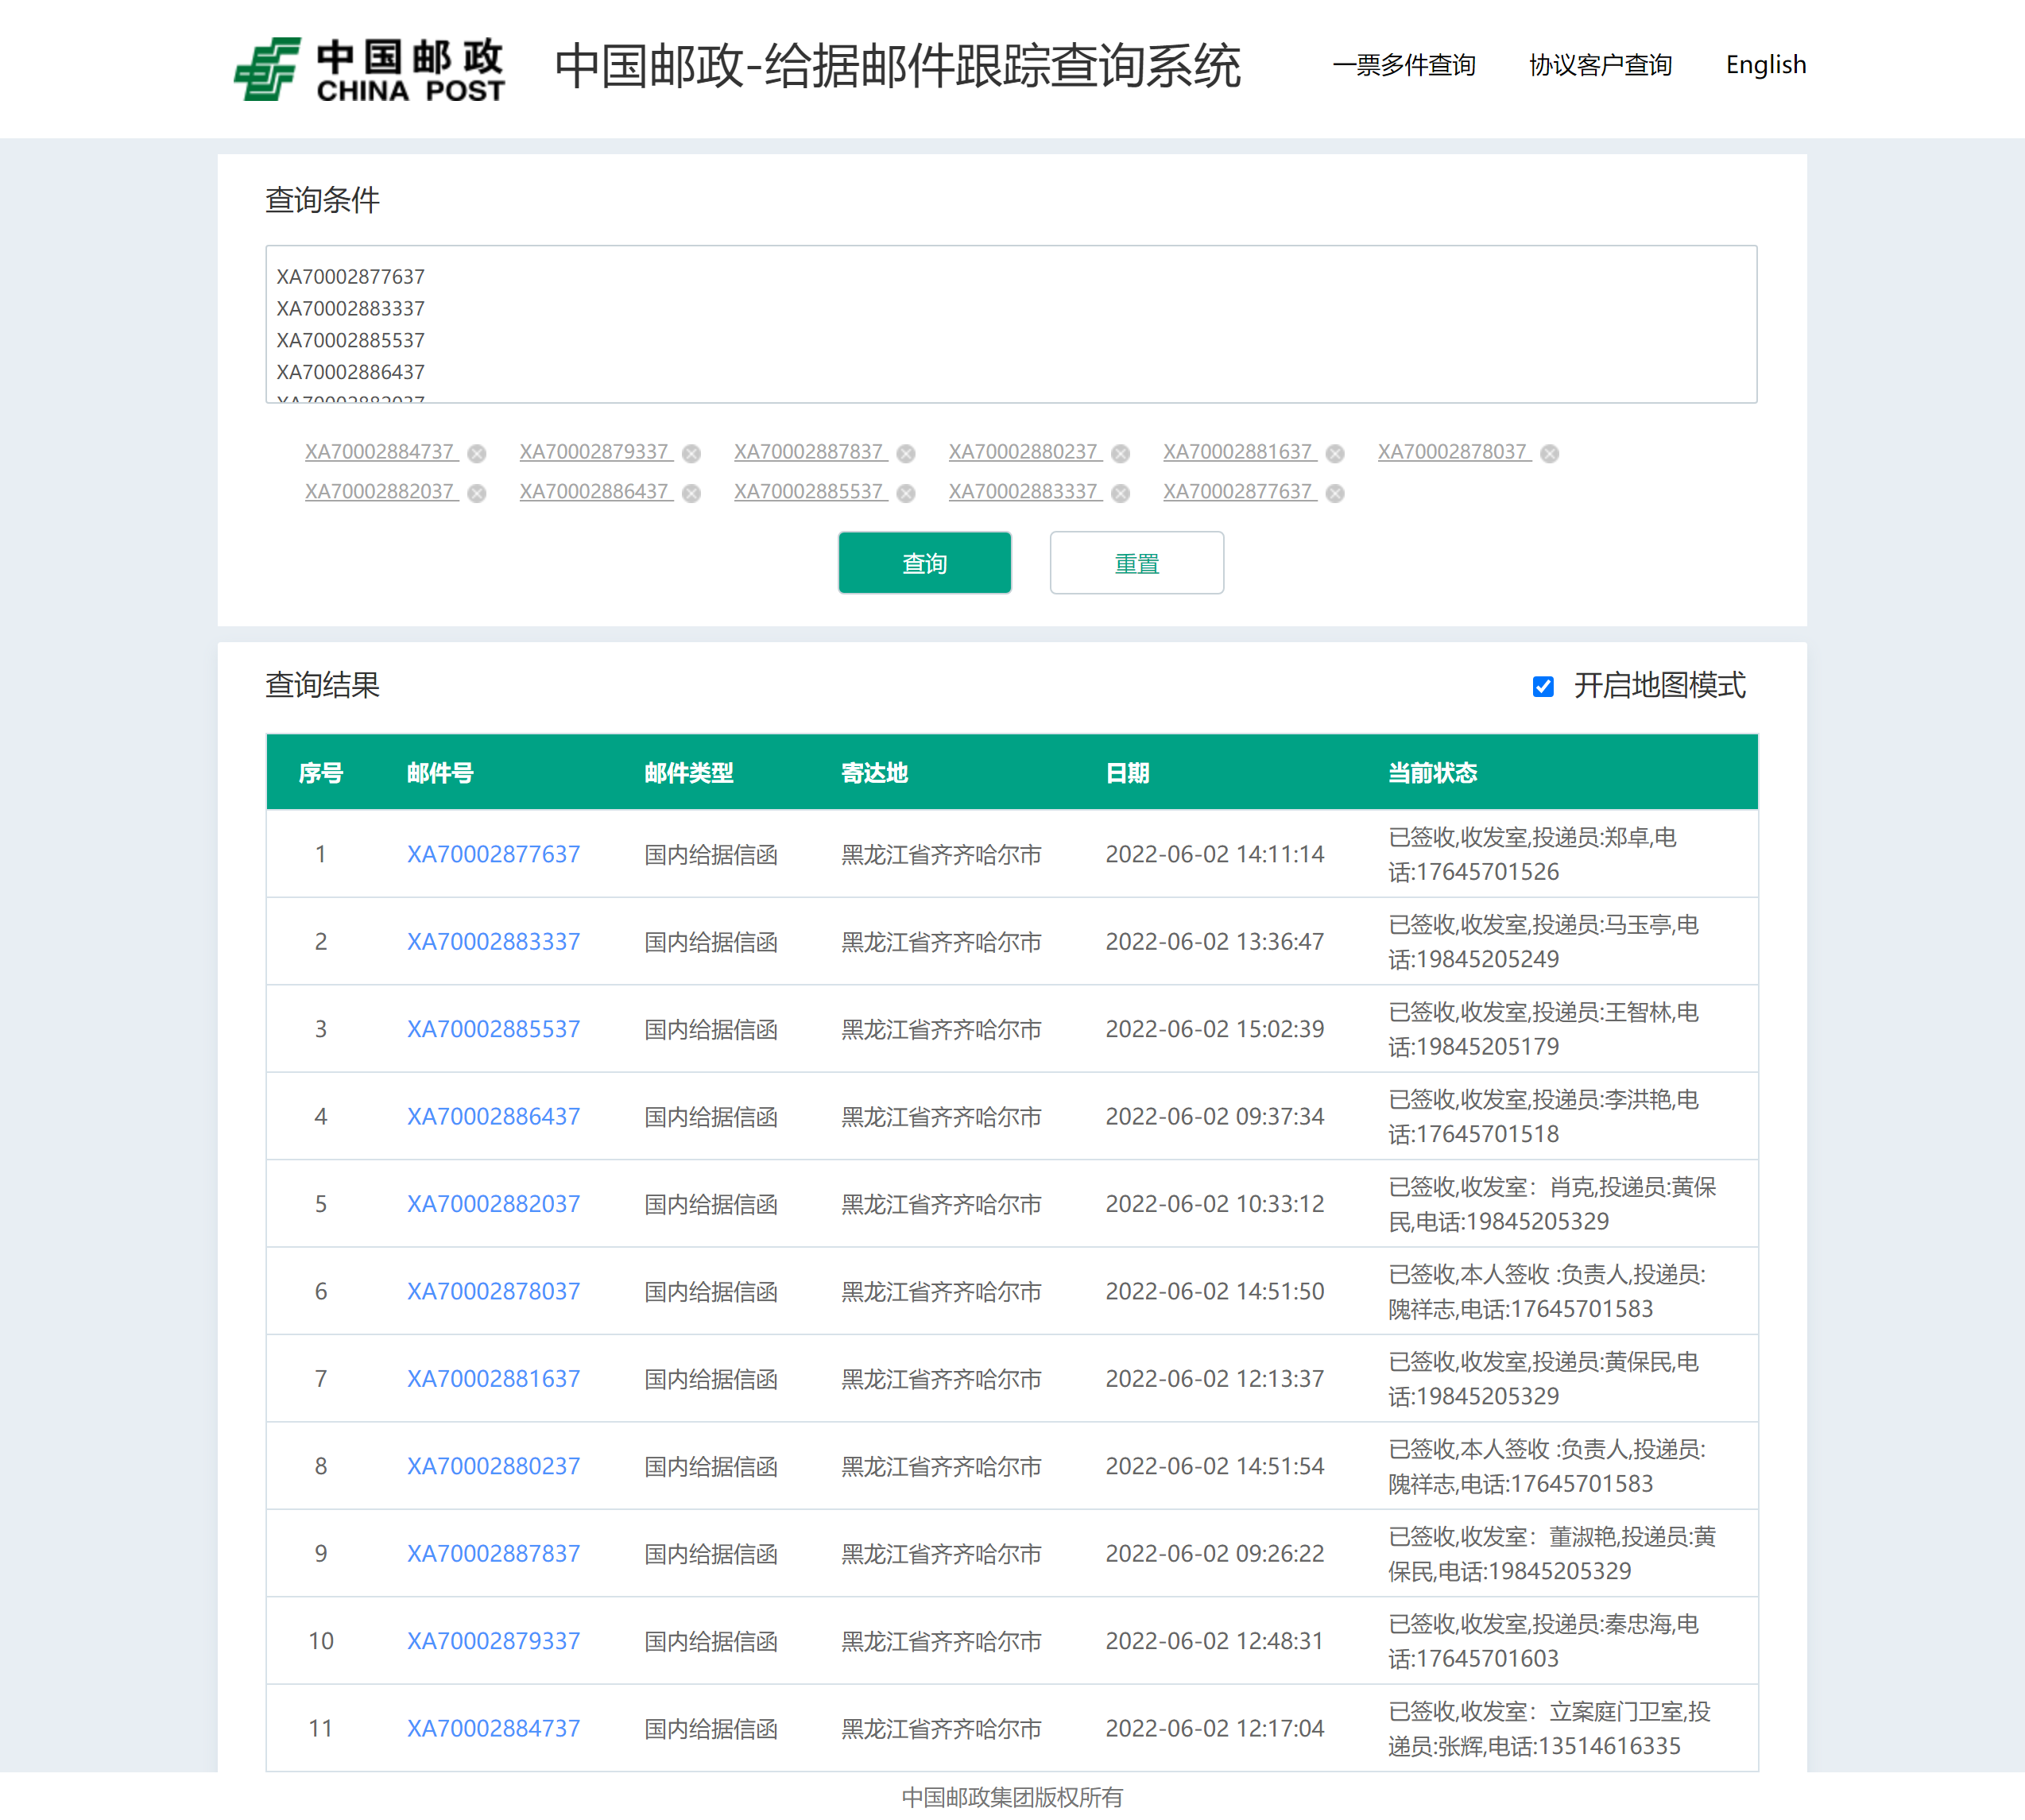
Task: Select the date 2022-06-02 12:17:04
Action: [1215, 1729]
